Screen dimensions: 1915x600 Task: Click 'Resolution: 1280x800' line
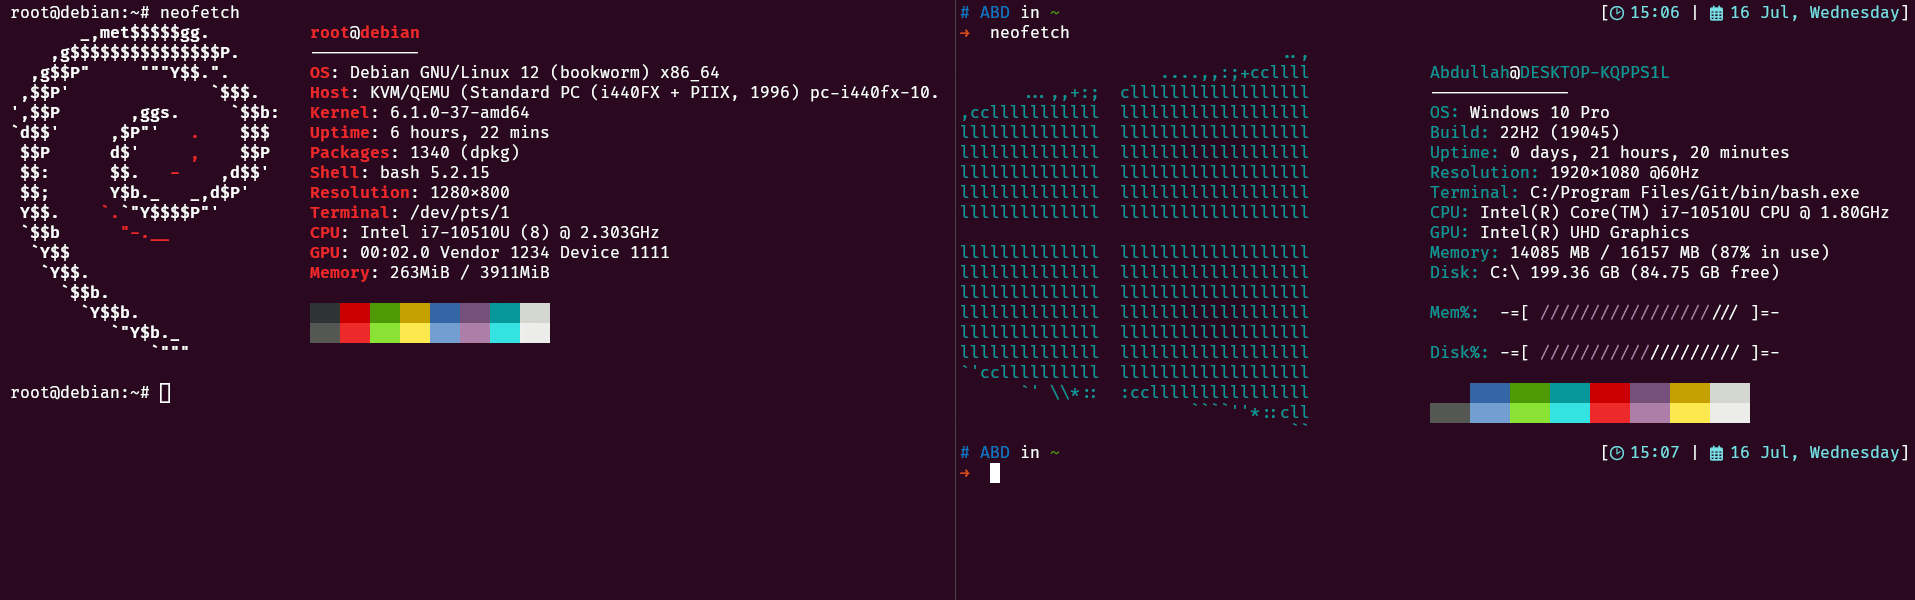click(409, 193)
